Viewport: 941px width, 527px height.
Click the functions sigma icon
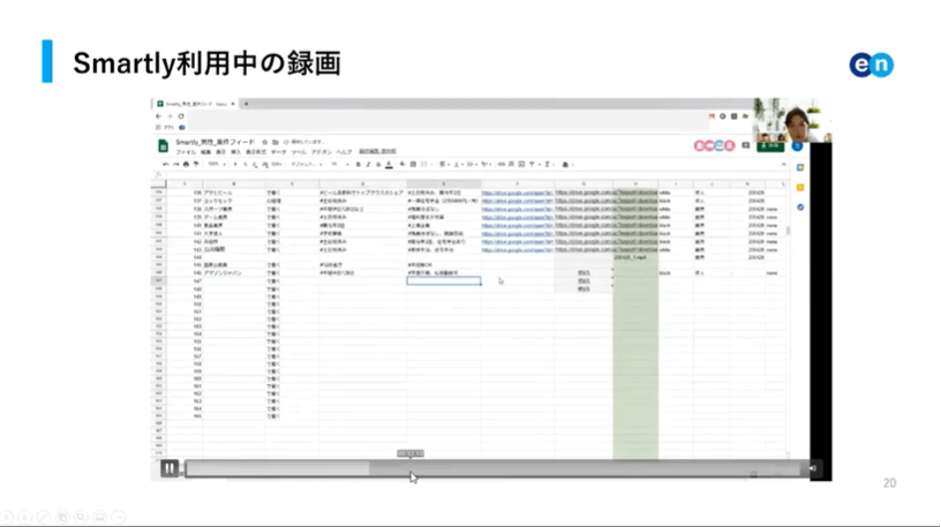pyautogui.click(x=548, y=164)
